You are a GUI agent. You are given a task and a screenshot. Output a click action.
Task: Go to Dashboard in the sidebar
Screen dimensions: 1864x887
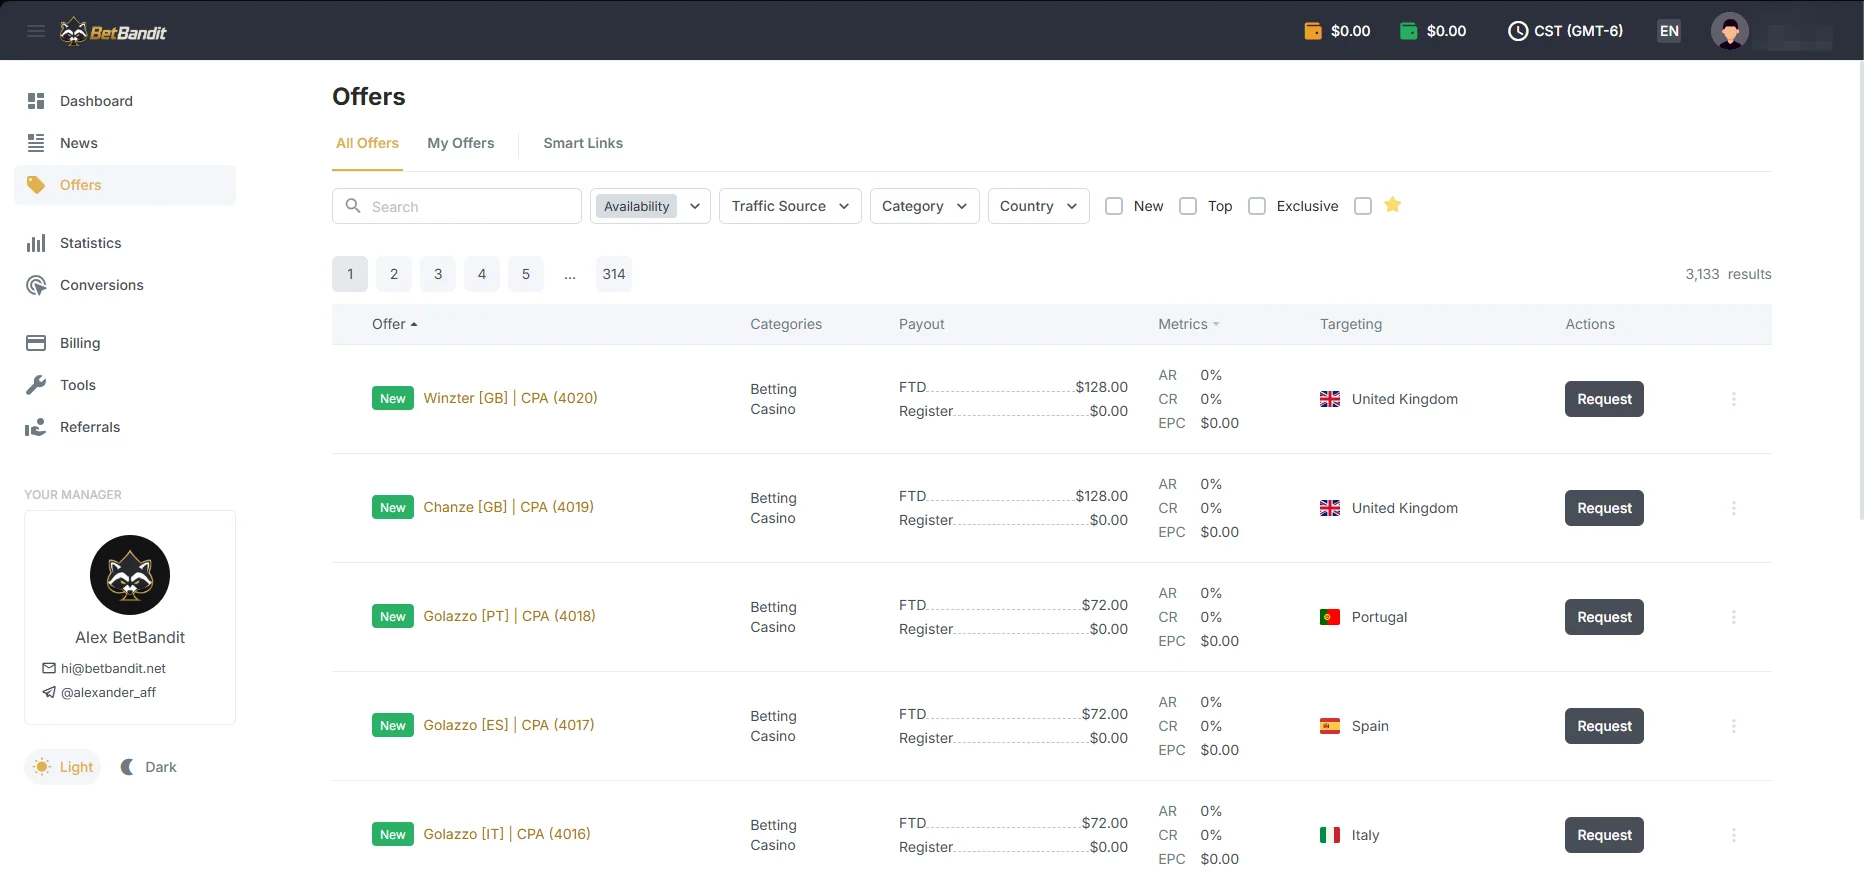[x=125, y=101]
